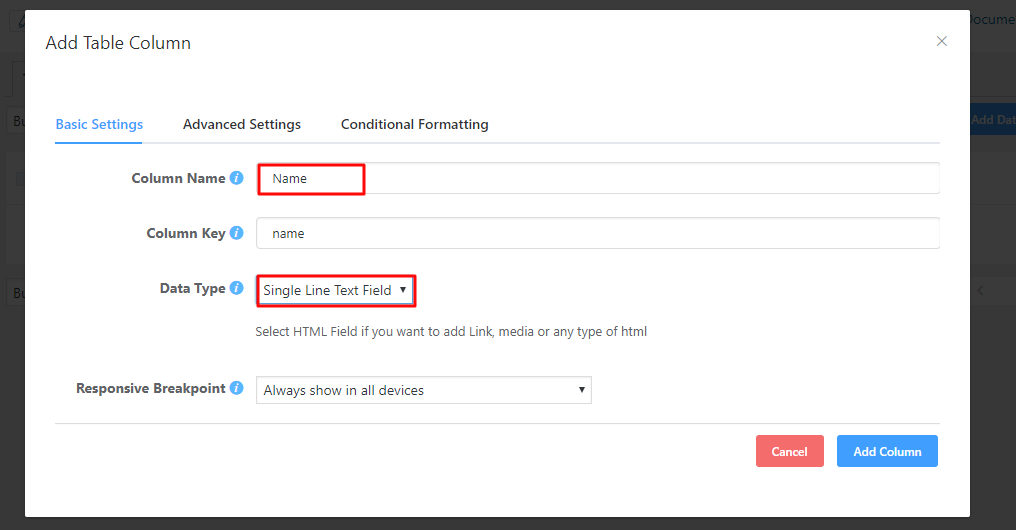Click the Column Key info icon

click(237, 233)
